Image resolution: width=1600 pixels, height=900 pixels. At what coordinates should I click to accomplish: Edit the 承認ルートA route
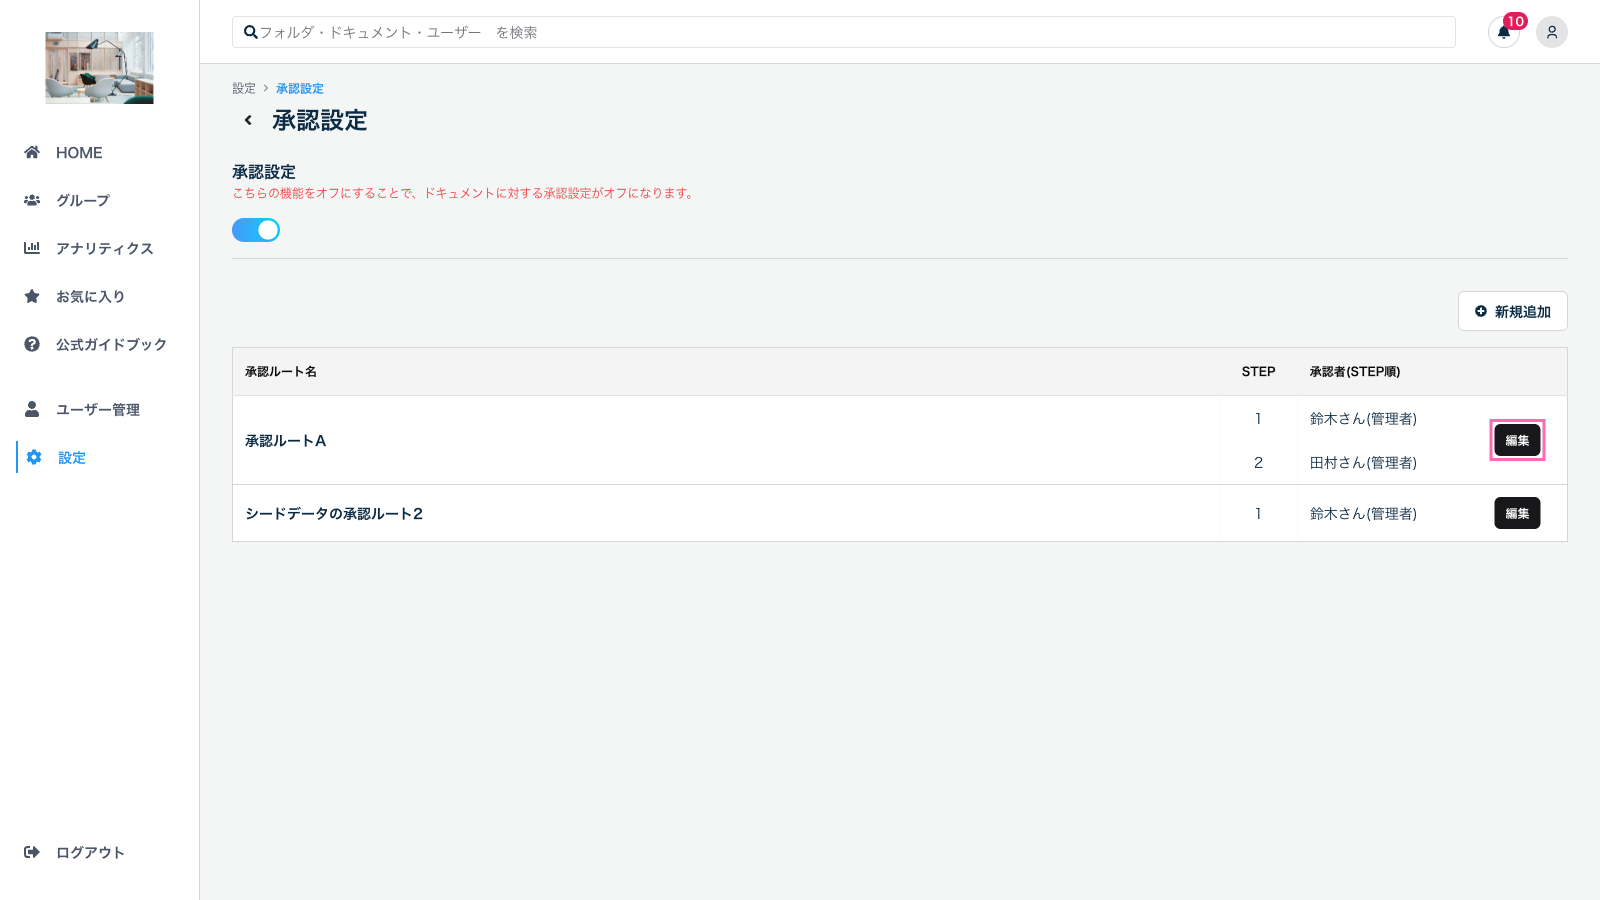pyautogui.click(x=1517, y=440)
